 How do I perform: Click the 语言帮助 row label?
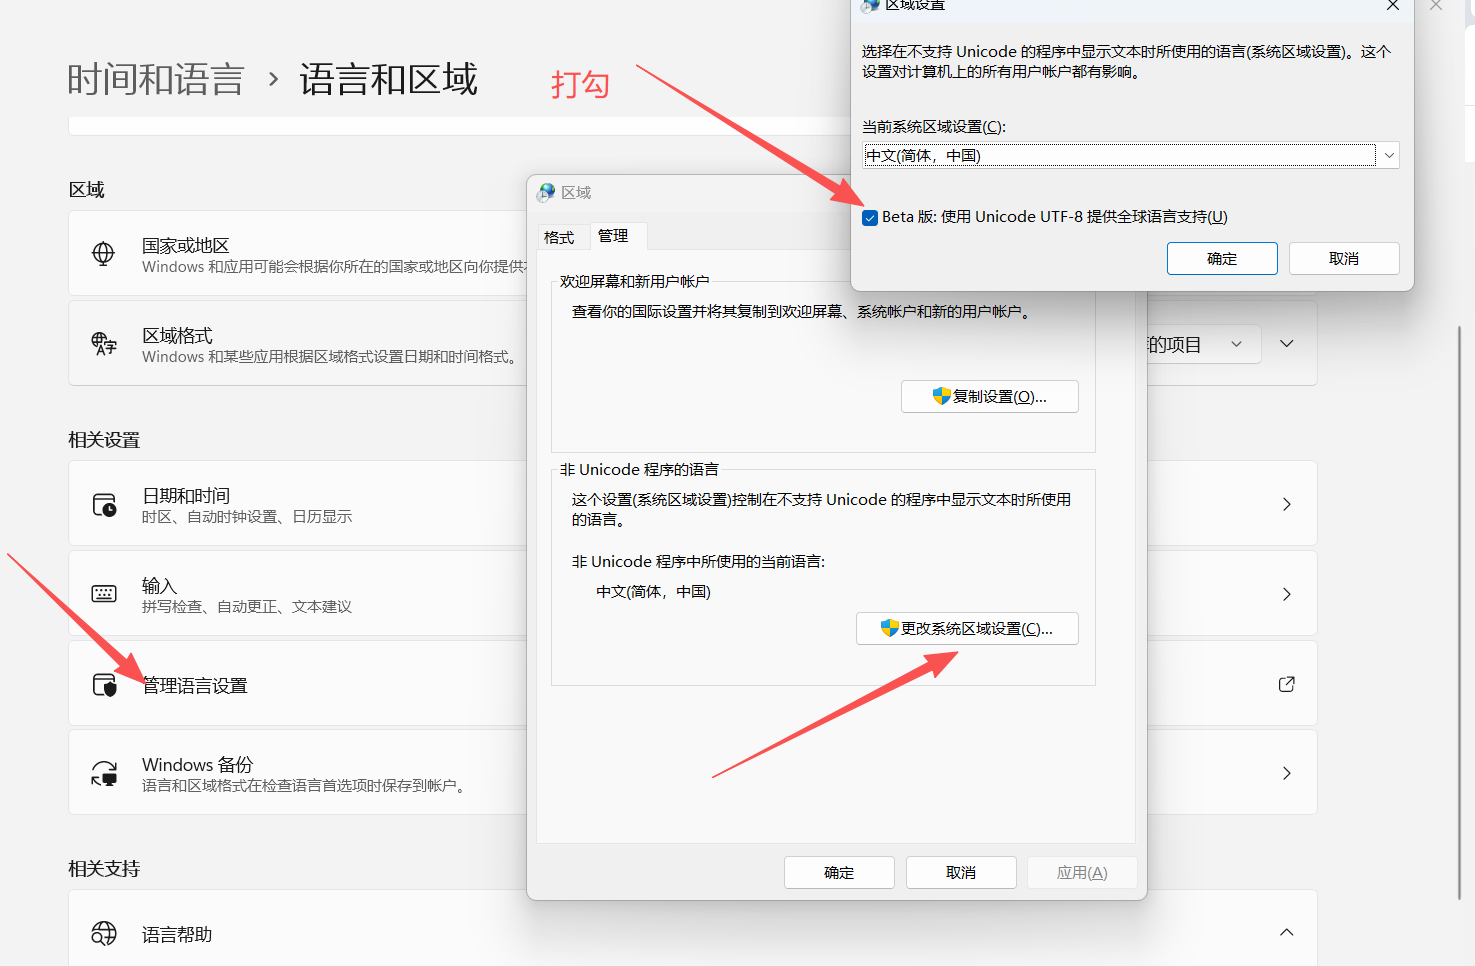[177, 934]
